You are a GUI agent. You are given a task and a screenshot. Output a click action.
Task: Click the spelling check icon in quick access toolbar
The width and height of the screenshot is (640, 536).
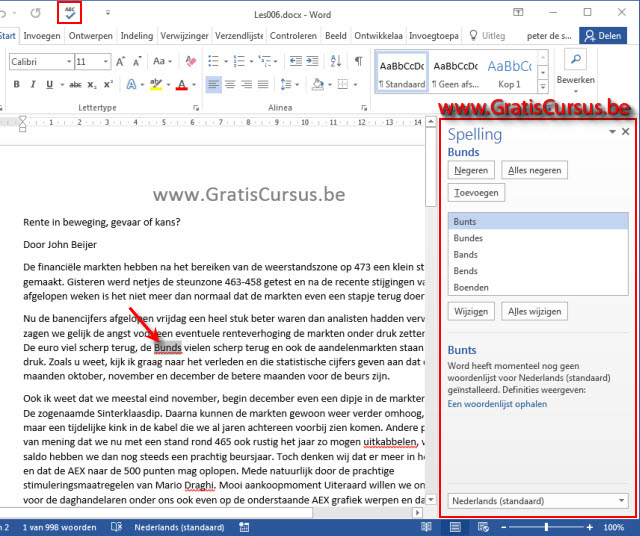70,13
